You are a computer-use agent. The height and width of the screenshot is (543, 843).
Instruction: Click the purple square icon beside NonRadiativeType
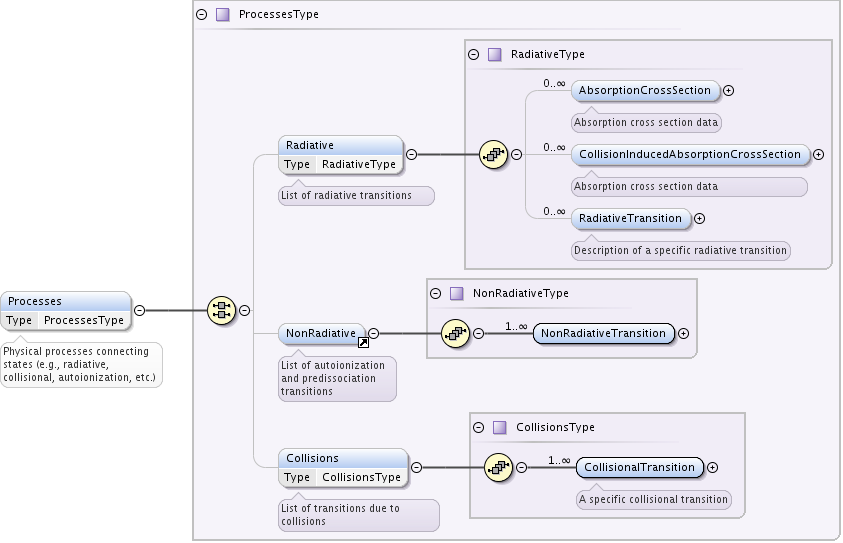pyautogui.click(x=457, y=293)
